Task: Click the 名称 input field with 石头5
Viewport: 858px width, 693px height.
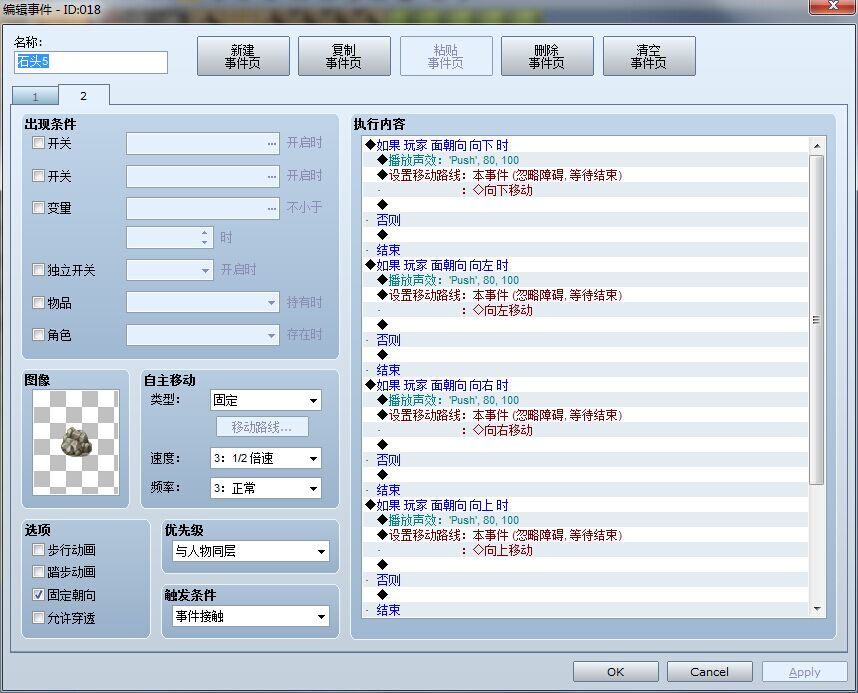Action: tap(91, 62)
